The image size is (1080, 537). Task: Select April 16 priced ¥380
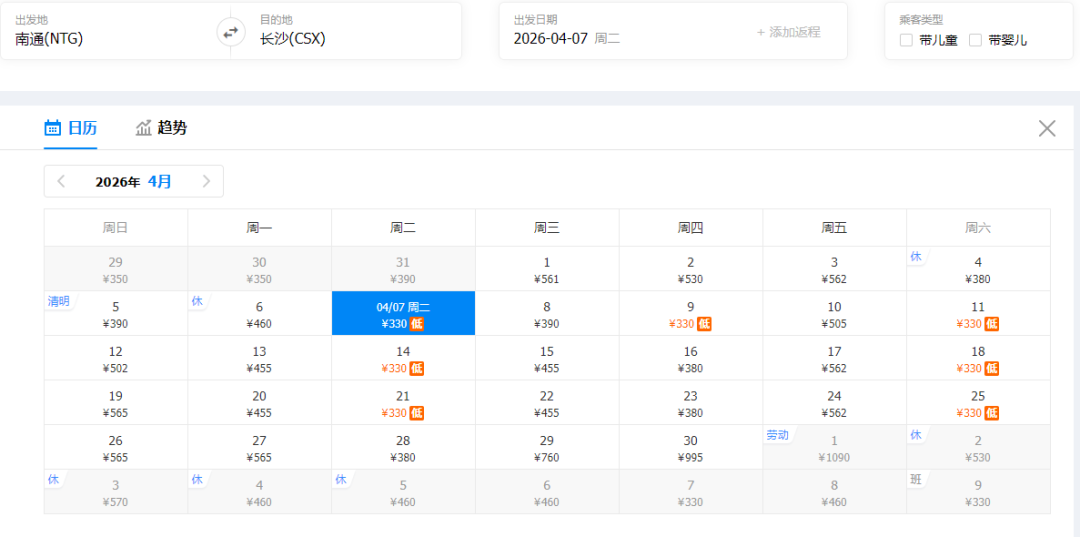[x=691, y=358]
